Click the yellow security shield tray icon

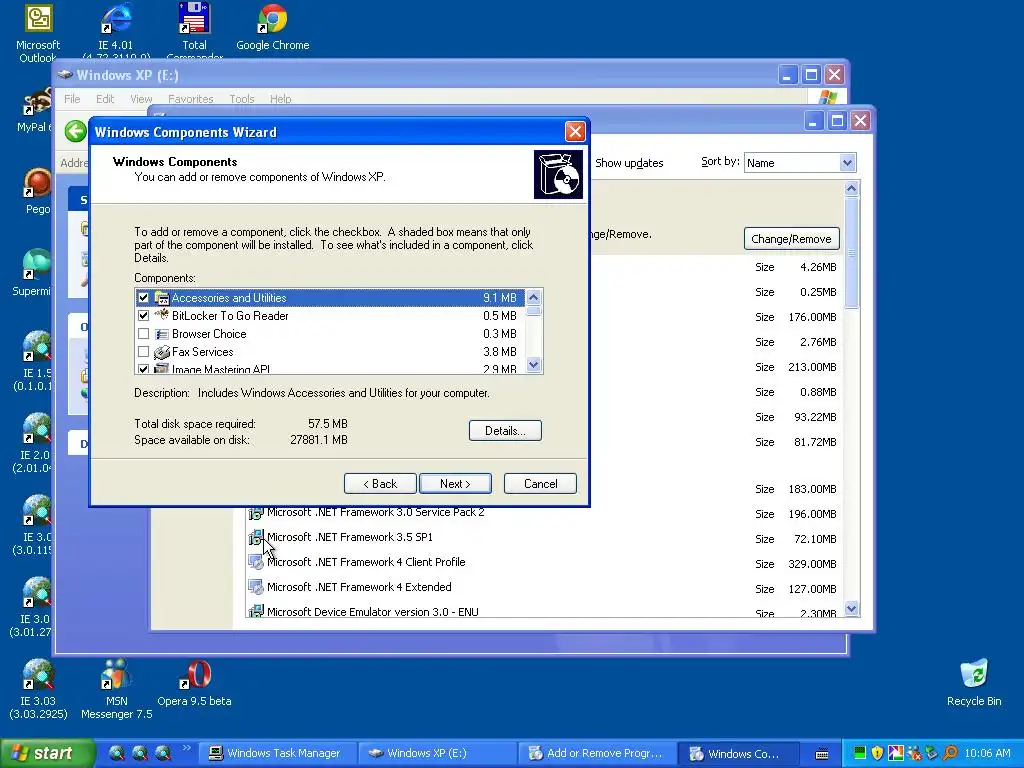tap(877, 753)
